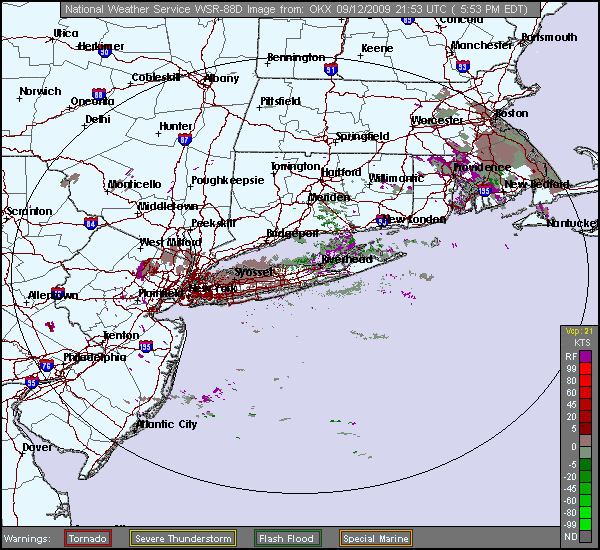Click the Philadelphia city label
This screenshot has height=550, width=600.
coord(95,357)
